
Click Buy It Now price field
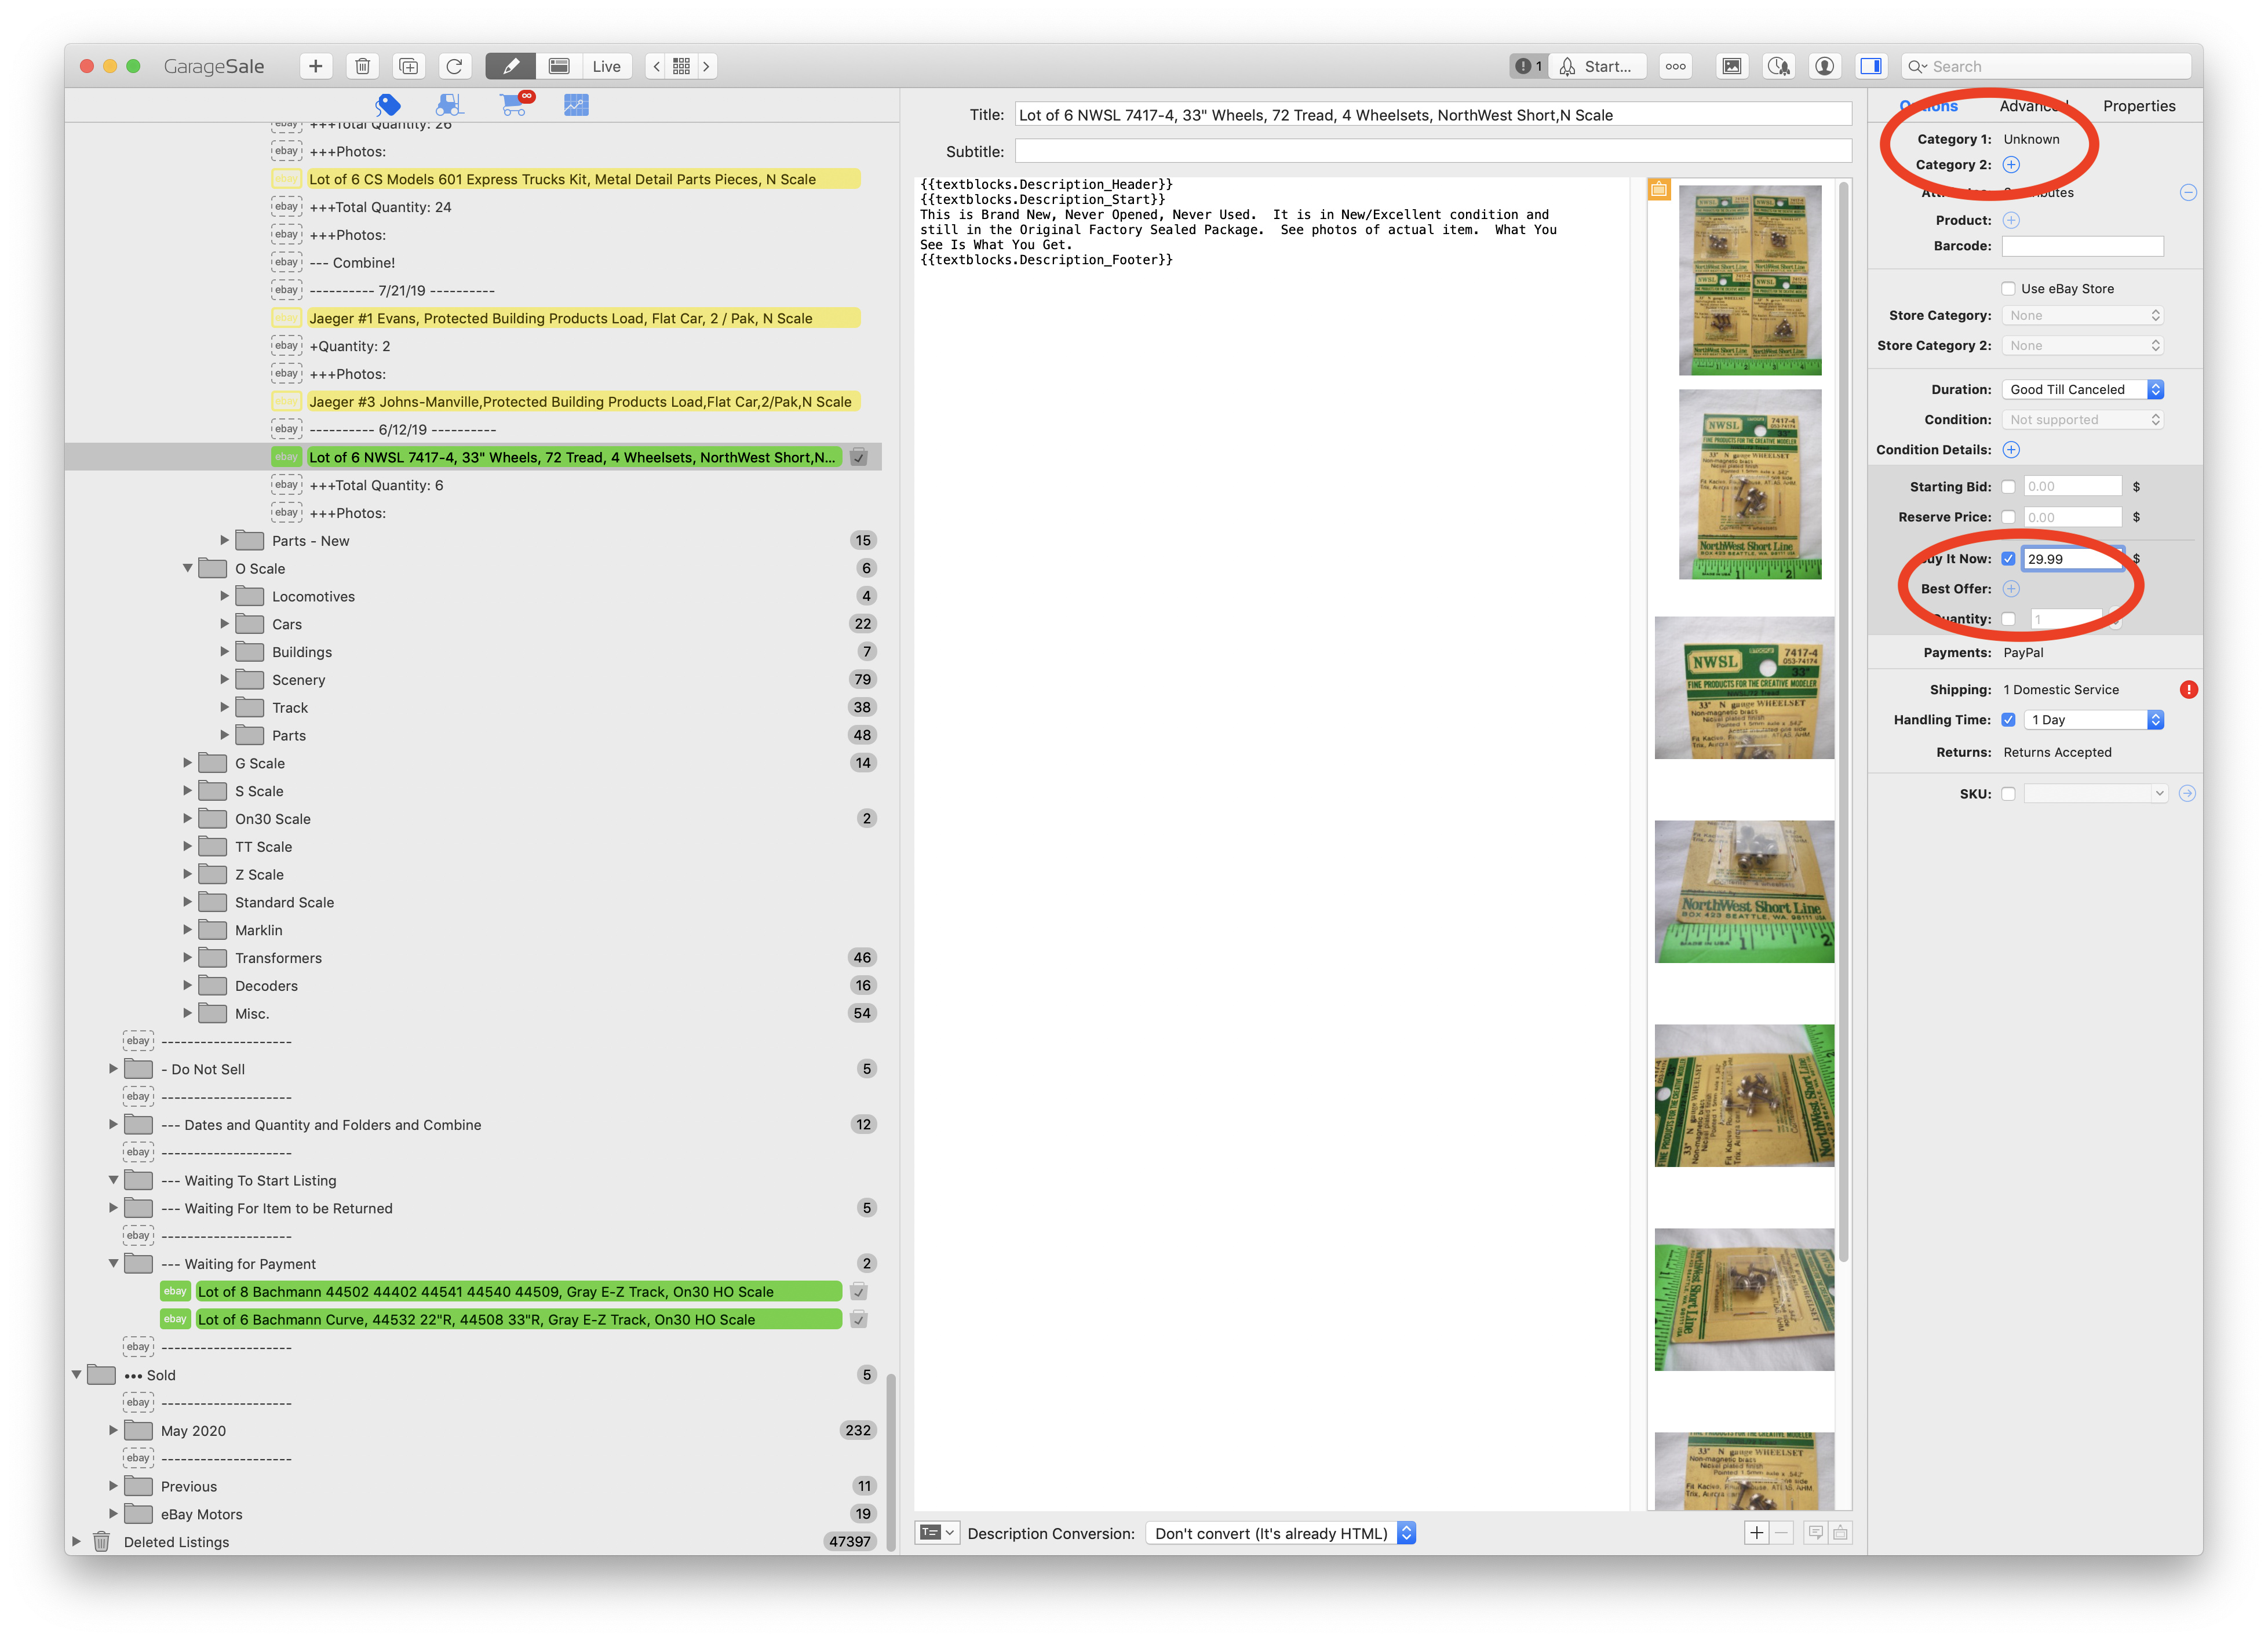click(x=2072, y=559)
